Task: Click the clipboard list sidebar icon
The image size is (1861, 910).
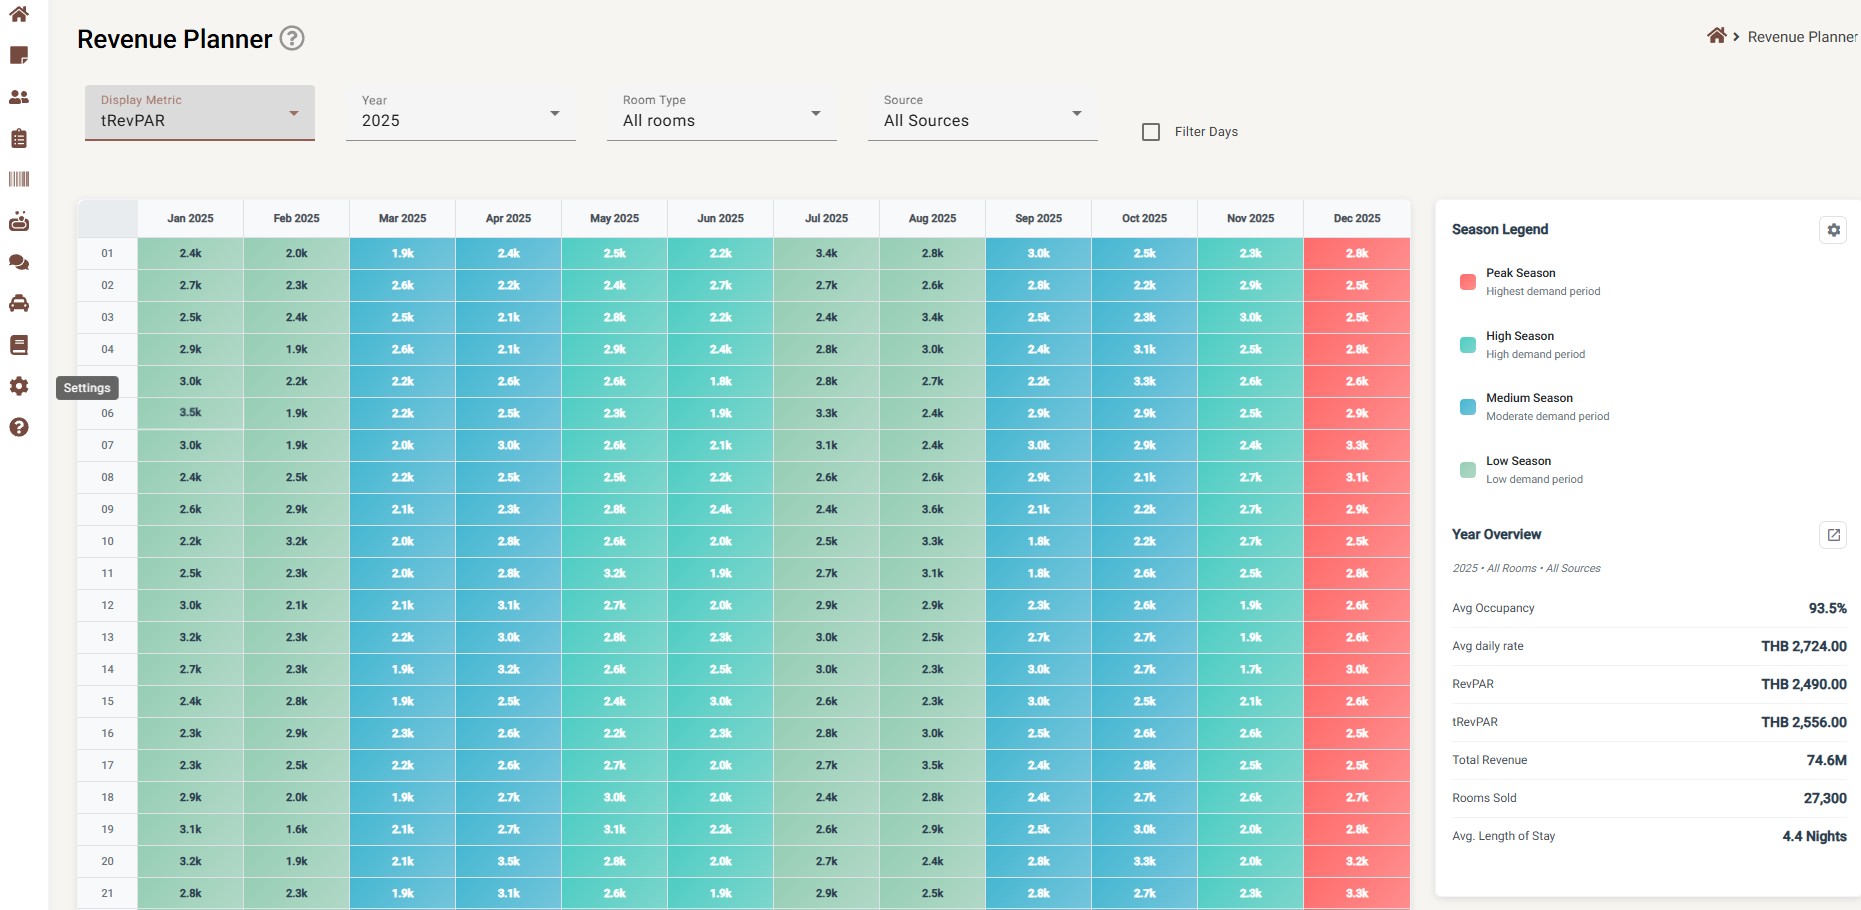Action: click(x=19, y=139)
